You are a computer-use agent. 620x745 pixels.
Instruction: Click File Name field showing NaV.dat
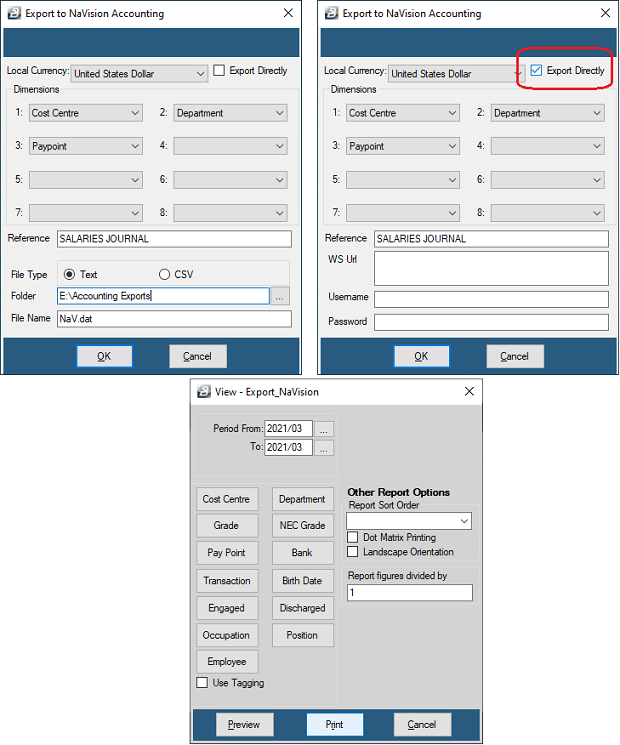[174, 319]
